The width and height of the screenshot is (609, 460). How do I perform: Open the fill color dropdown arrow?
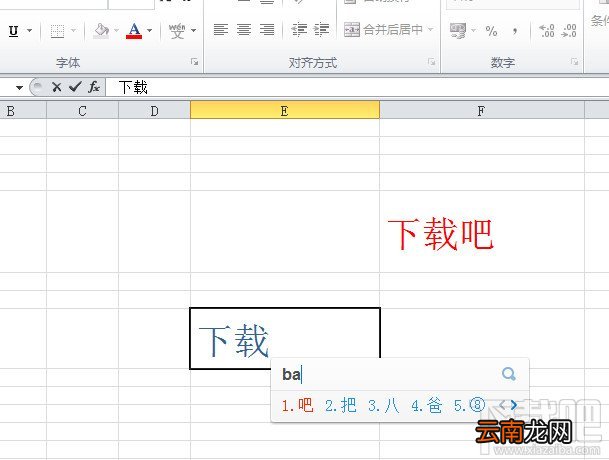click(x=116, y=30)
